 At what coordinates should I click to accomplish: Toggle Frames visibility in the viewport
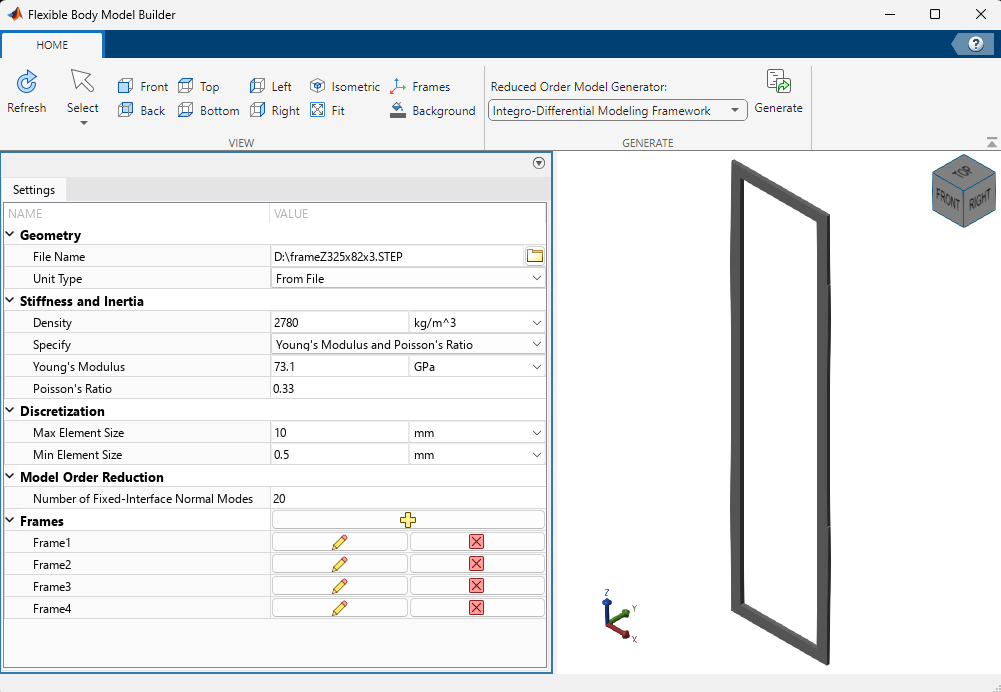point(421,86)
